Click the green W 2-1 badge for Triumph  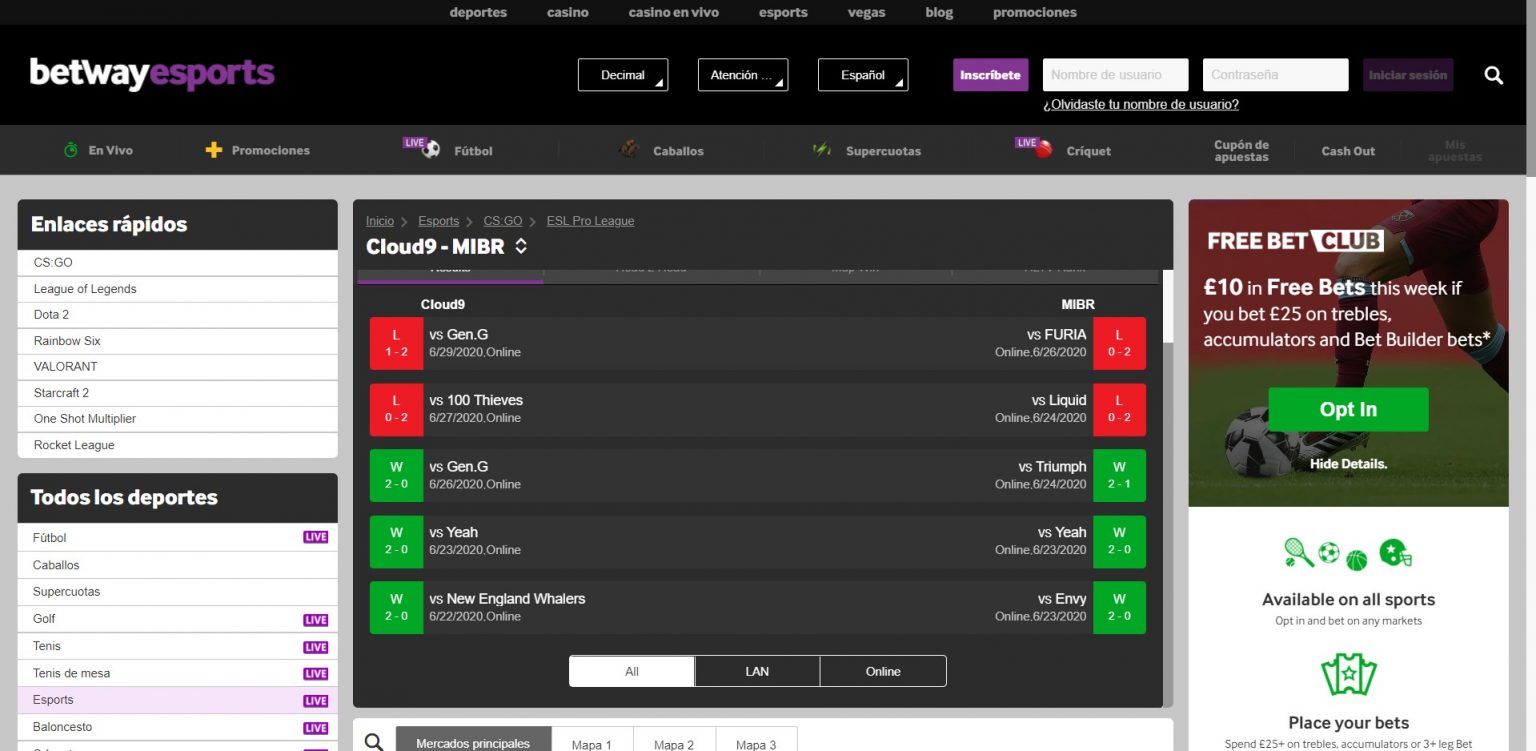pos(1119,475)
